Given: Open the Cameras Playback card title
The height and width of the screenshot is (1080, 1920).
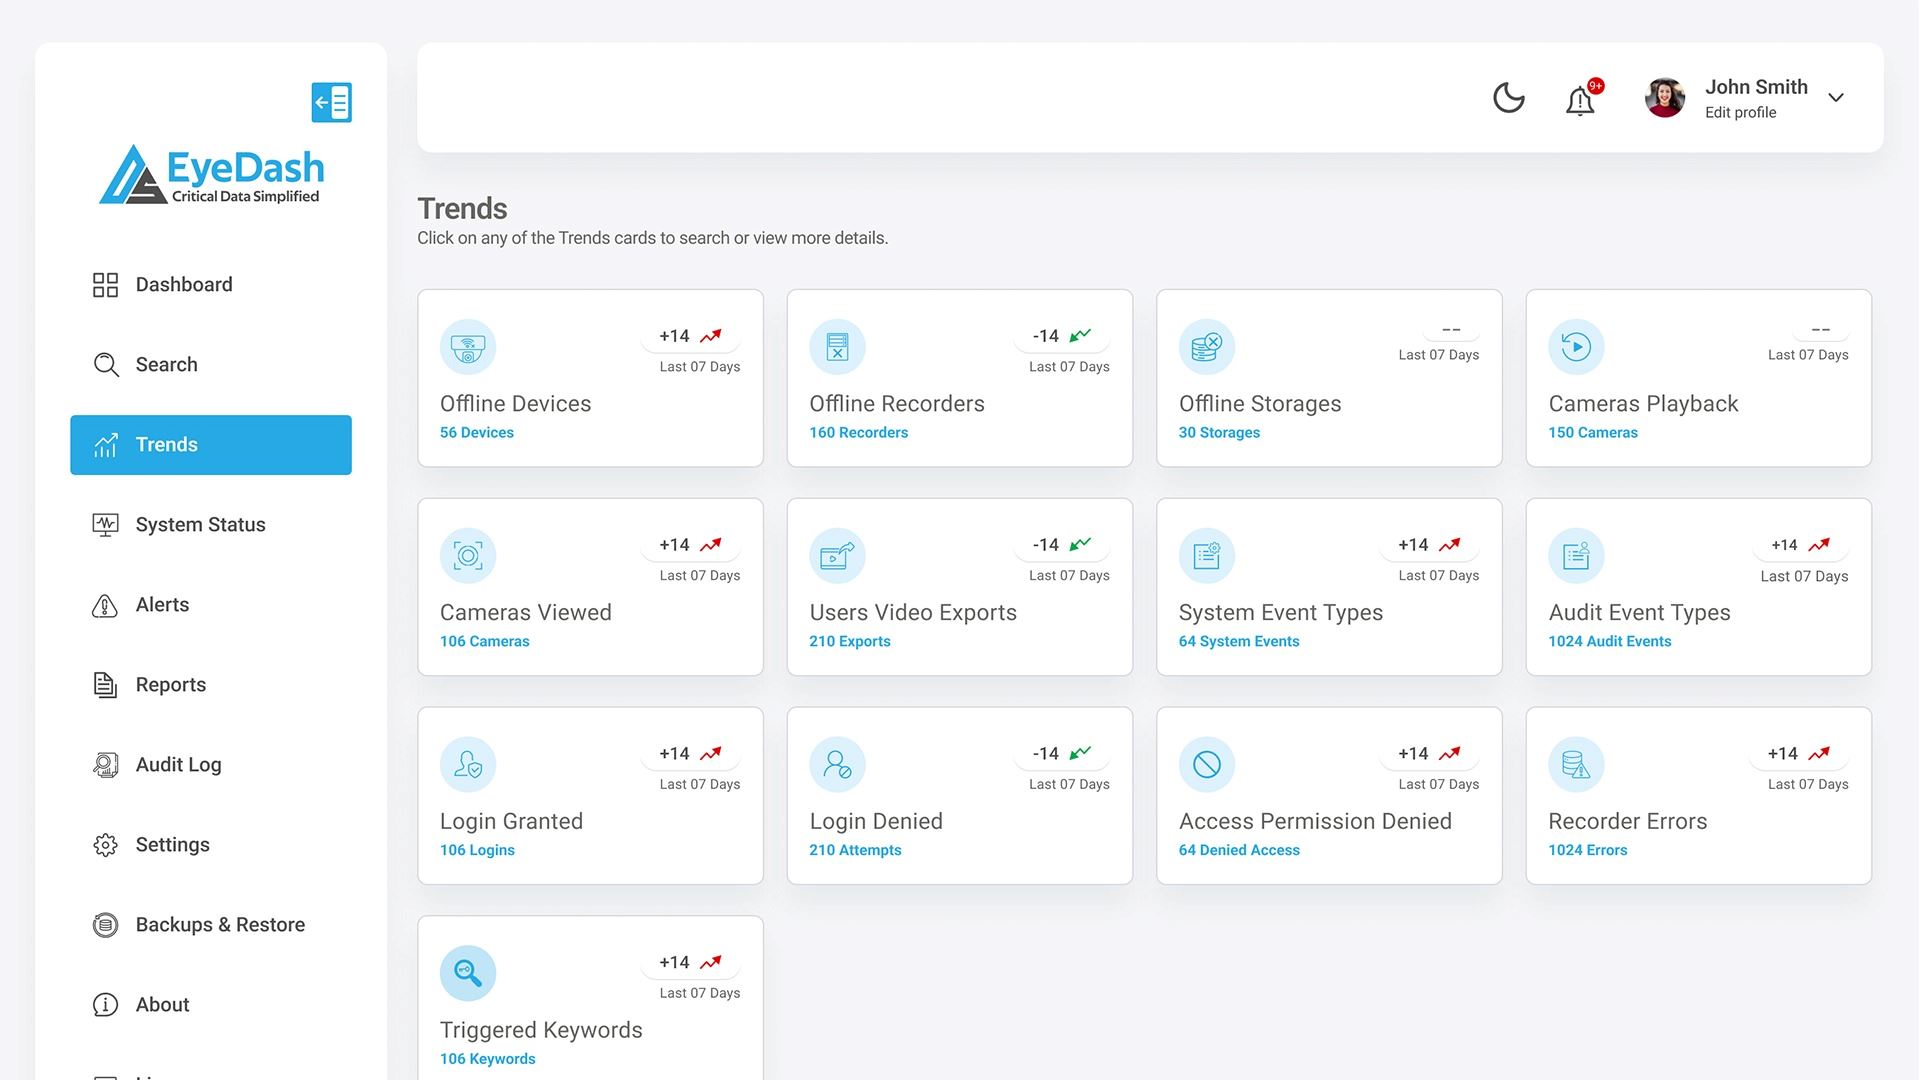Looking at the screenshot, I should pyautogui.click(x=1643, y=404).
